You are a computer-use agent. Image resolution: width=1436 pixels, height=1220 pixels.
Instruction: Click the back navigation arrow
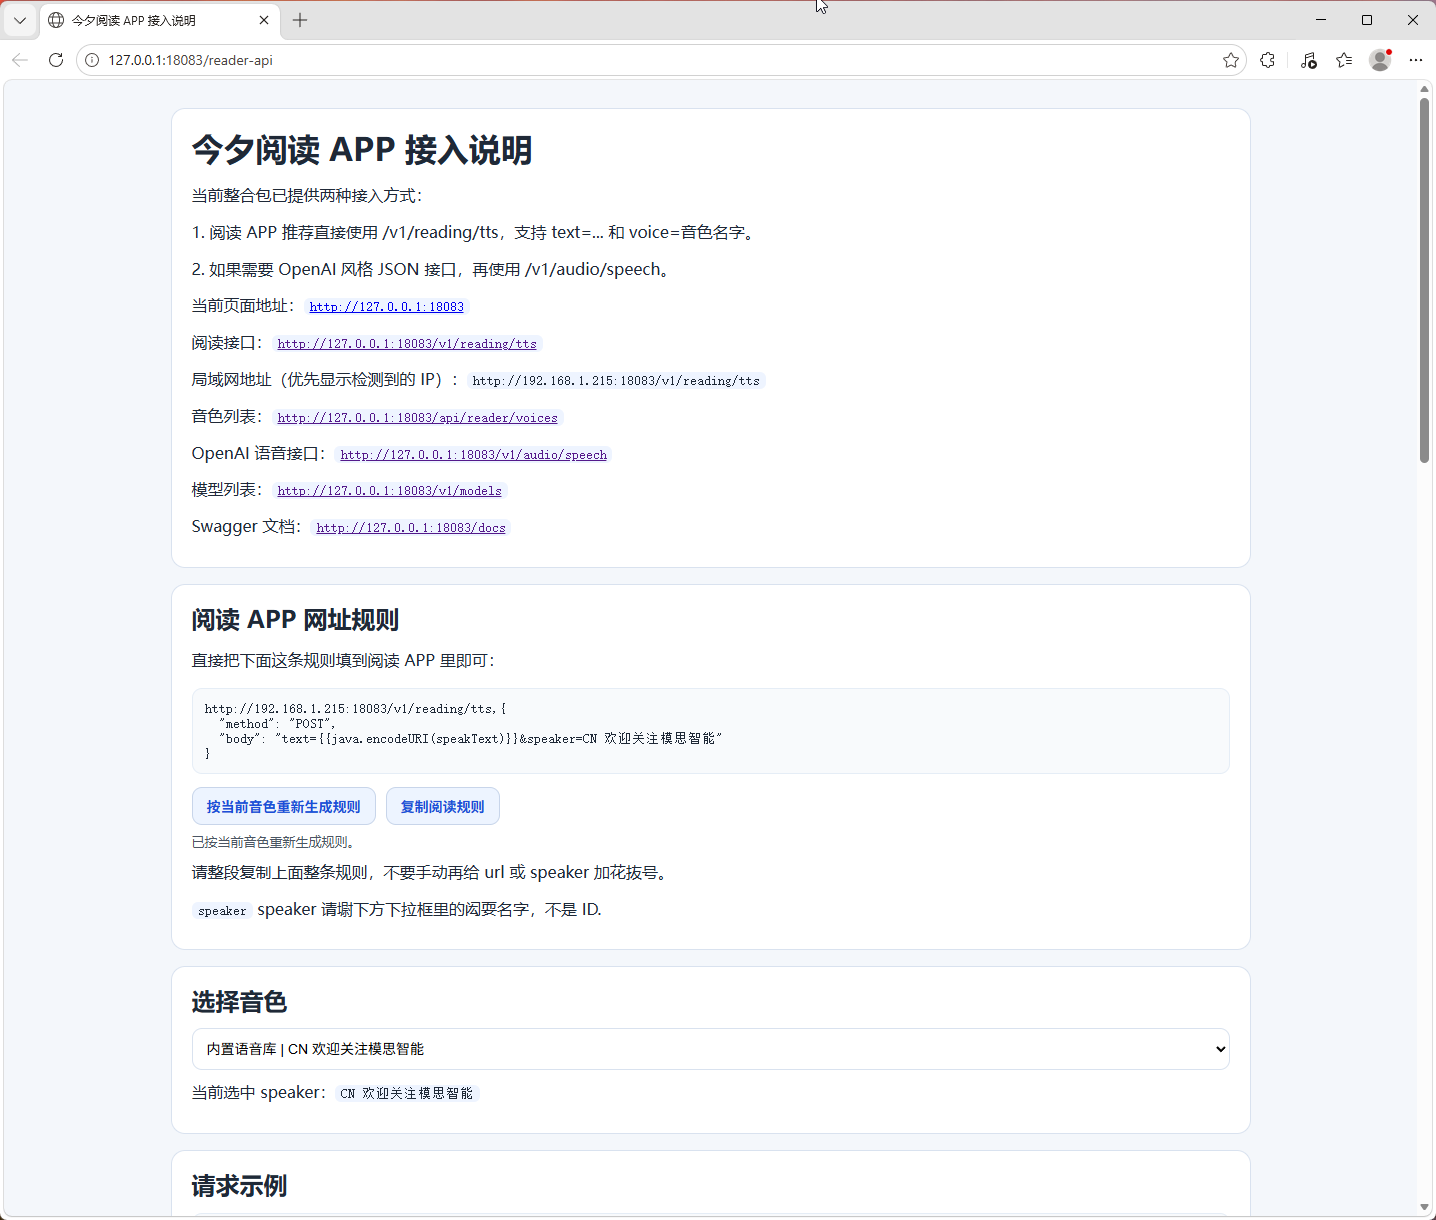coord(20,60)
